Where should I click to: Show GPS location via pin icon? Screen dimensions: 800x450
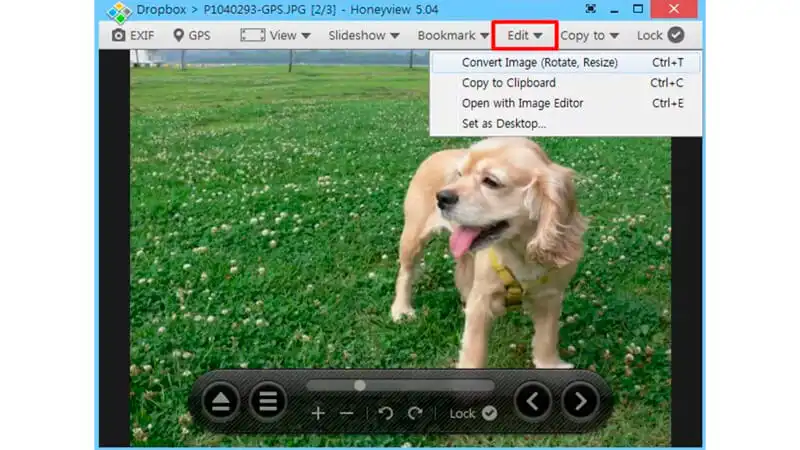(178, 35)
